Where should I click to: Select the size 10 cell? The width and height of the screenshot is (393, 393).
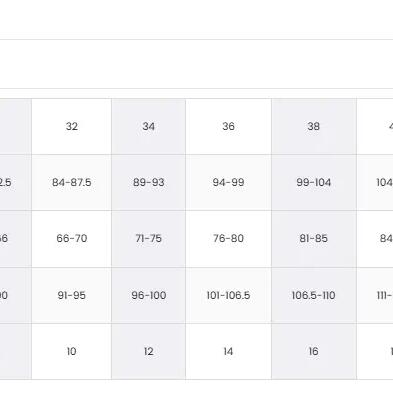[72, 351]
